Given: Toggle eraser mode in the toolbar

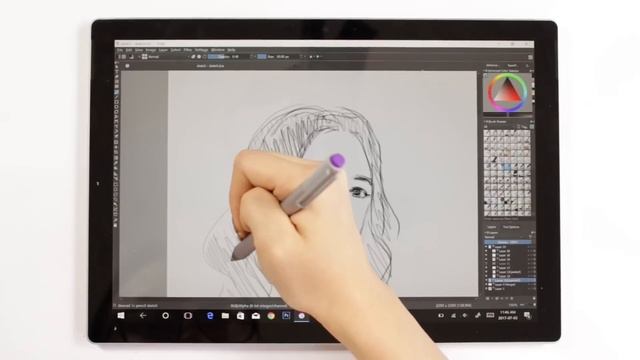Looking at the screenshot, I should pyautogui.click(x=193, y=57).
